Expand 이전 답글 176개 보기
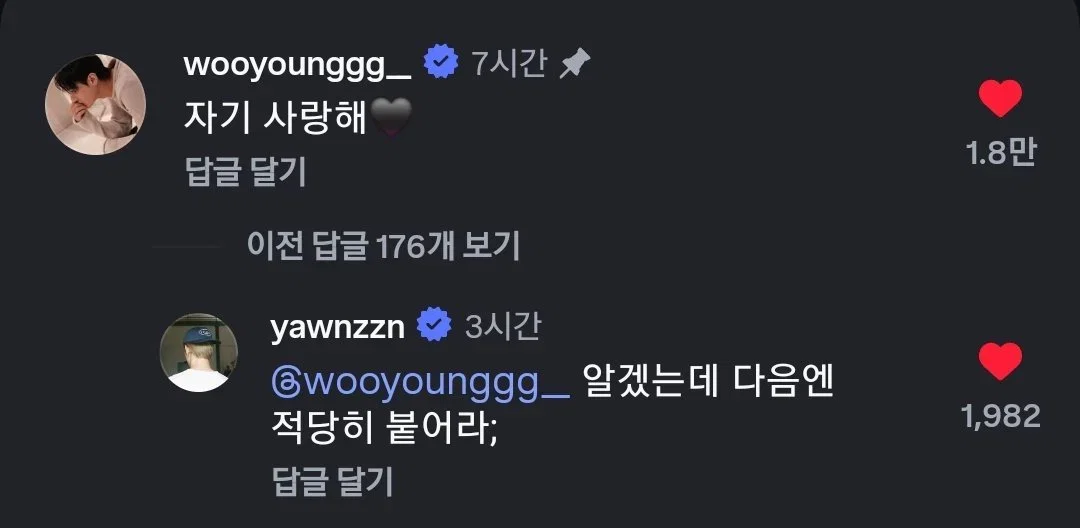The height and width of the screenshot is (528, 1080). coord(383,246)
